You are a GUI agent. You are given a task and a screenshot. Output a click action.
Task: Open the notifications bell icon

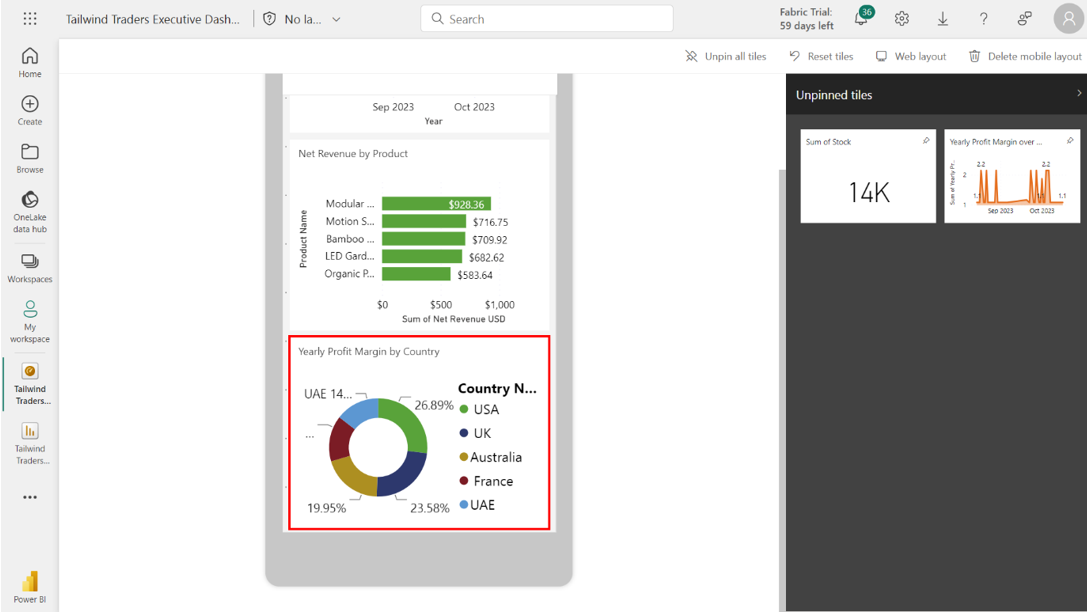pos(861,19)
